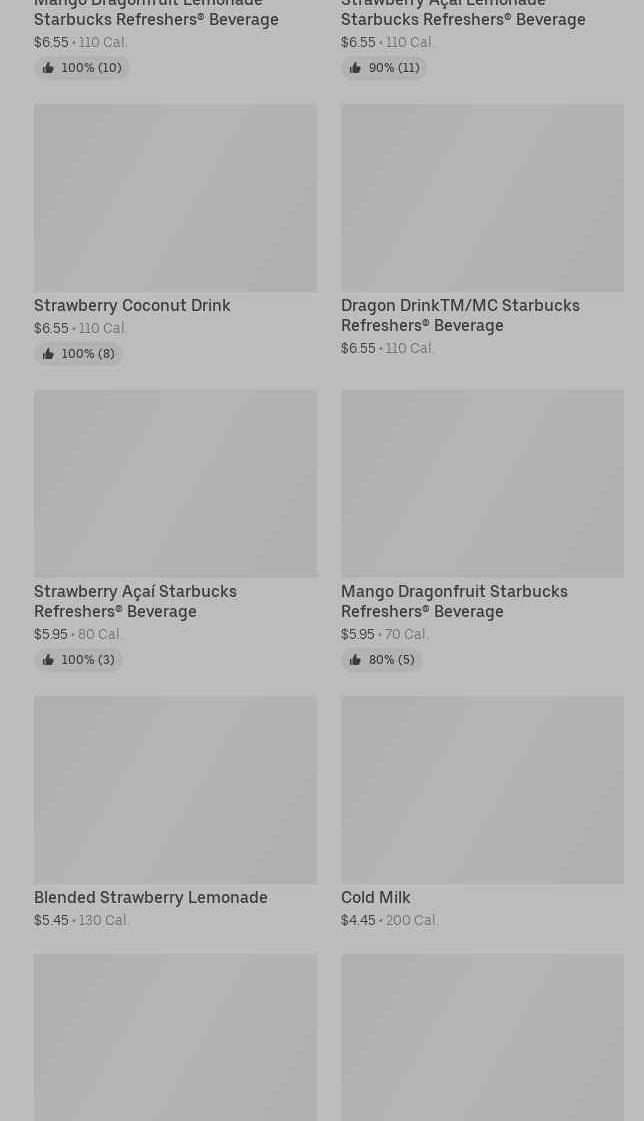644x1121 pixels.
Task: Click thumbs-up icon beside 100% (3) rating
Action: click(48, 660)
